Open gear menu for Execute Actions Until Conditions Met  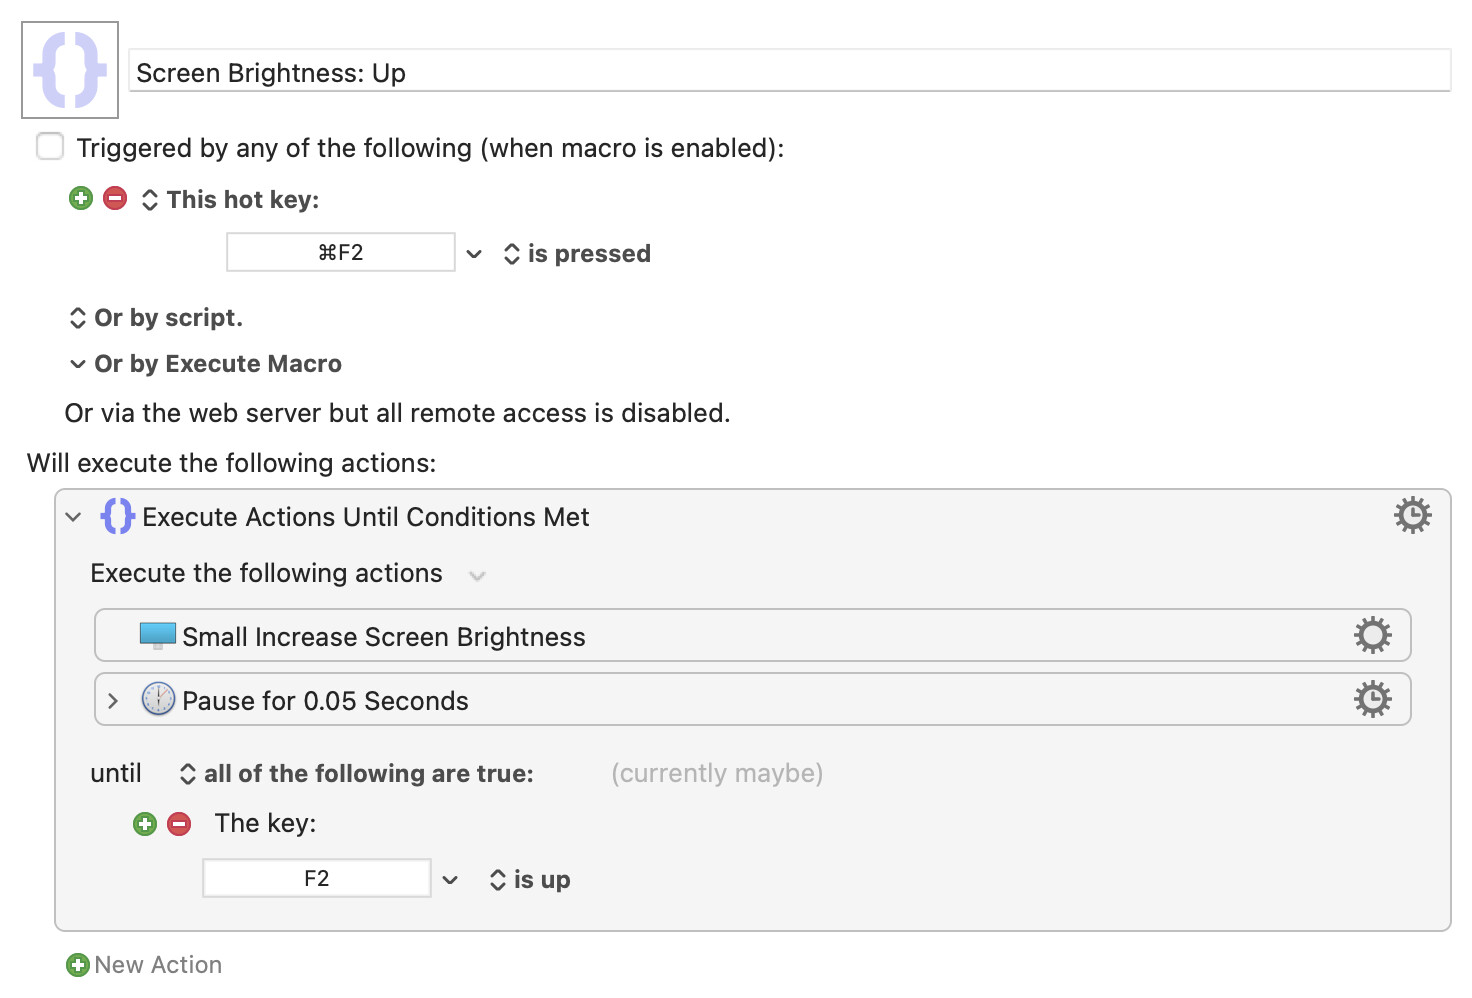[1412, 516]
